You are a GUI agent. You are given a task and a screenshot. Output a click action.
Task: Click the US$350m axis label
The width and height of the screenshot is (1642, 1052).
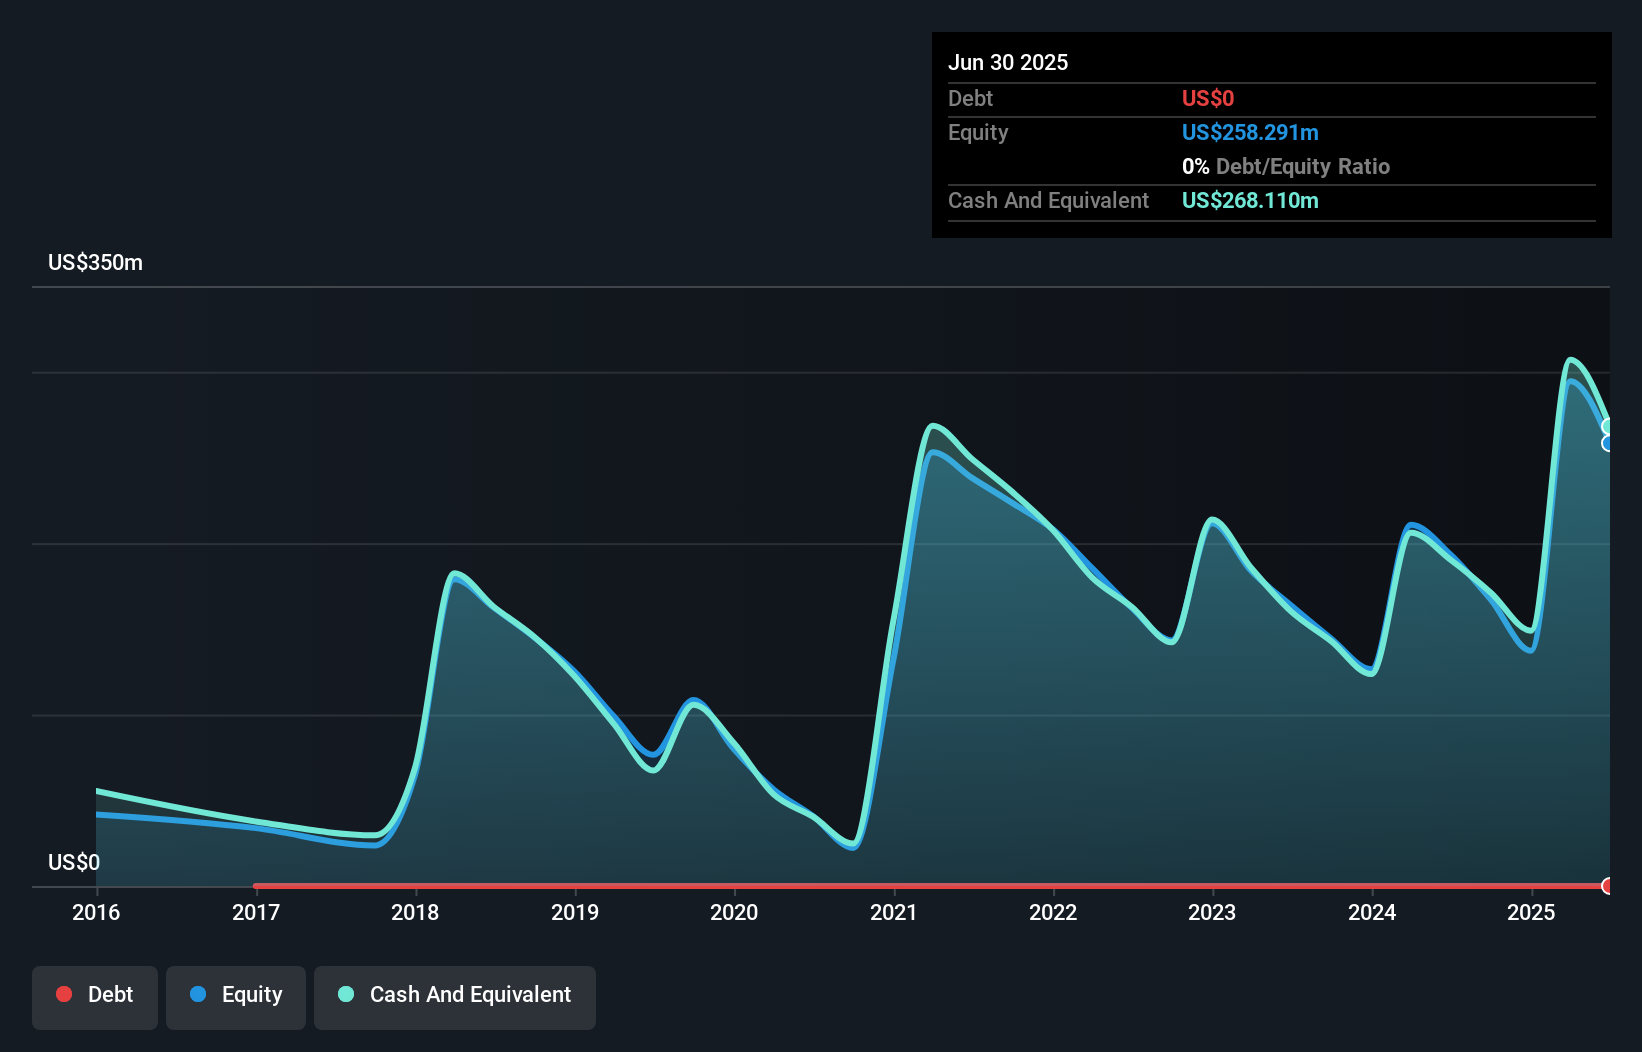click(95, 262)
